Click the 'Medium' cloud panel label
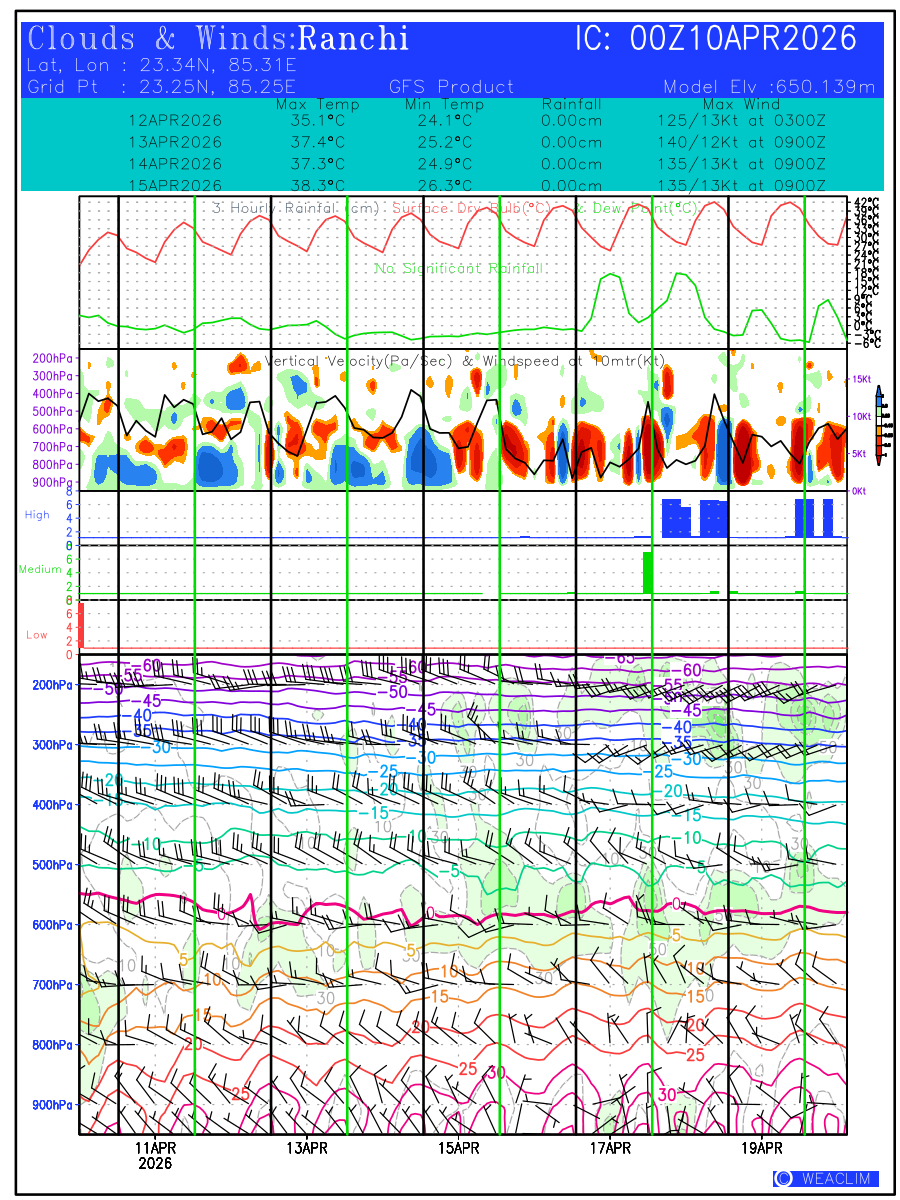Image resolution: width=900 pixels, height=1200 pixels. tap(40, 570)
